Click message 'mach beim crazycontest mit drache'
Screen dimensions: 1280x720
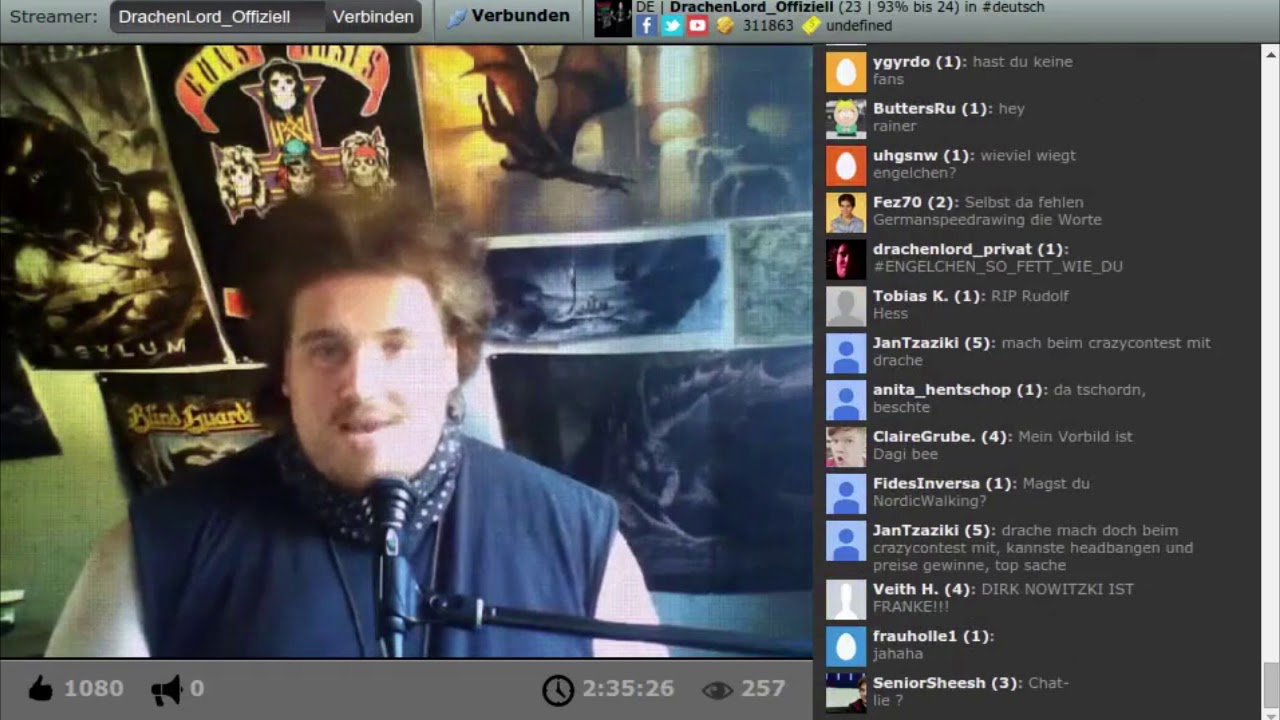(1041, 351)
